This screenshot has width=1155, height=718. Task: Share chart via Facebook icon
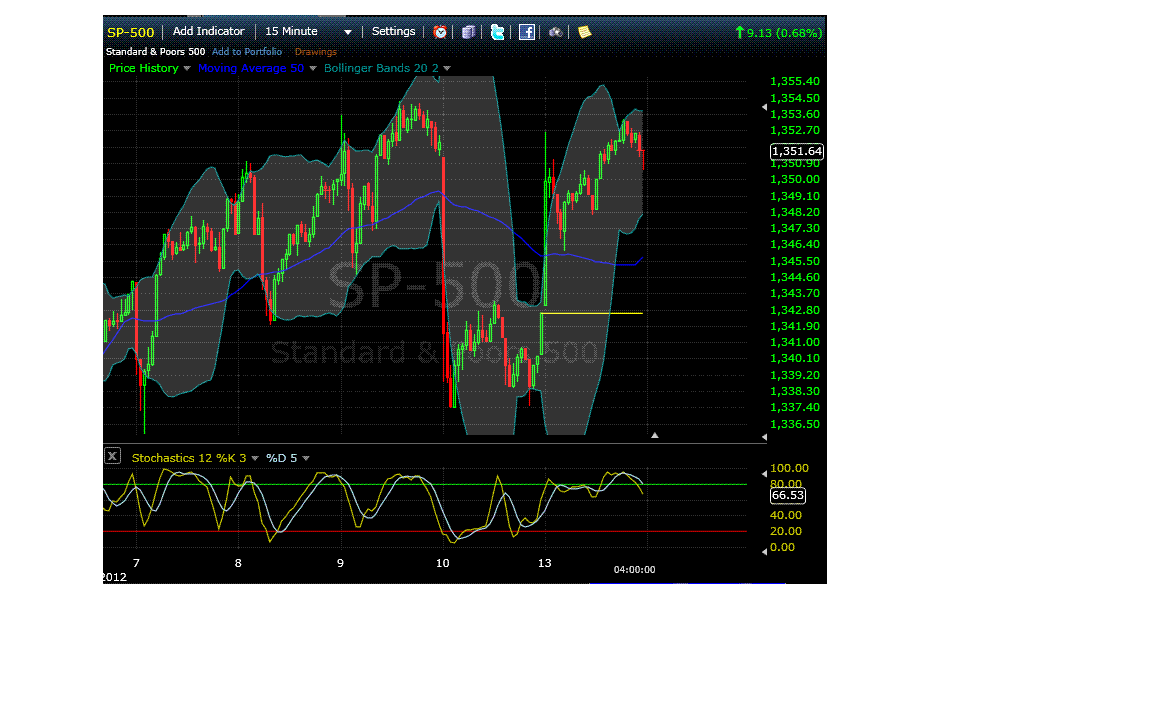(527, 32)
